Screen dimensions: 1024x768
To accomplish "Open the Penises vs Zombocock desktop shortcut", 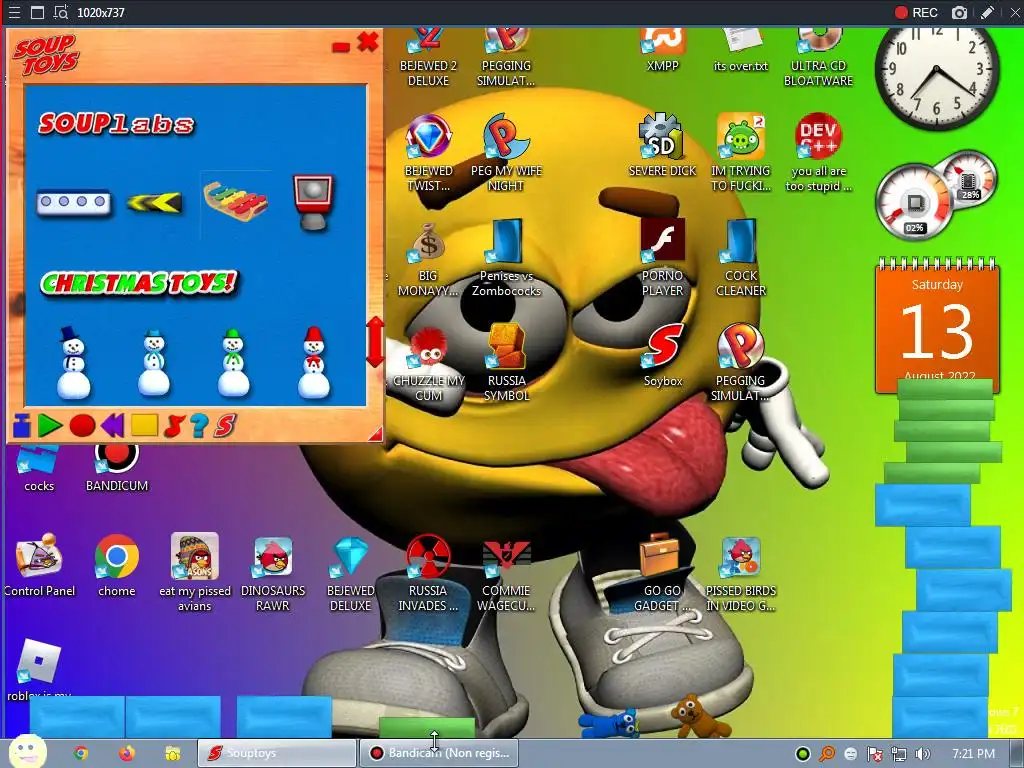I will point(506,259).
